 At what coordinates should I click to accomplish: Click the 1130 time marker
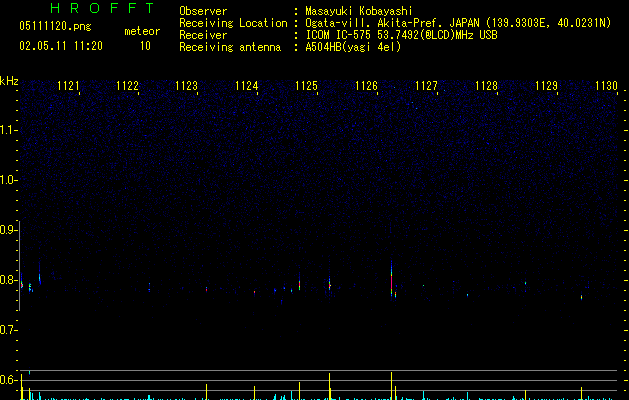pos(606,86)
